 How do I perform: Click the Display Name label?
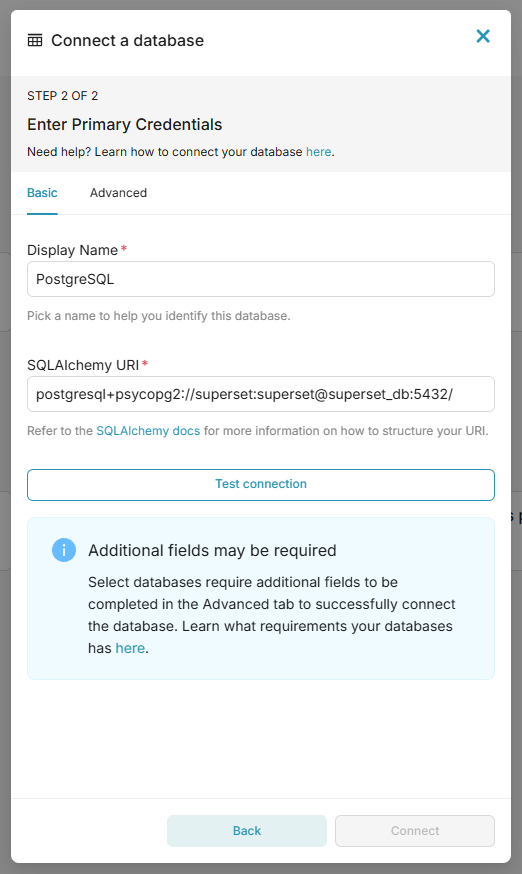click(x=72, y=250)
